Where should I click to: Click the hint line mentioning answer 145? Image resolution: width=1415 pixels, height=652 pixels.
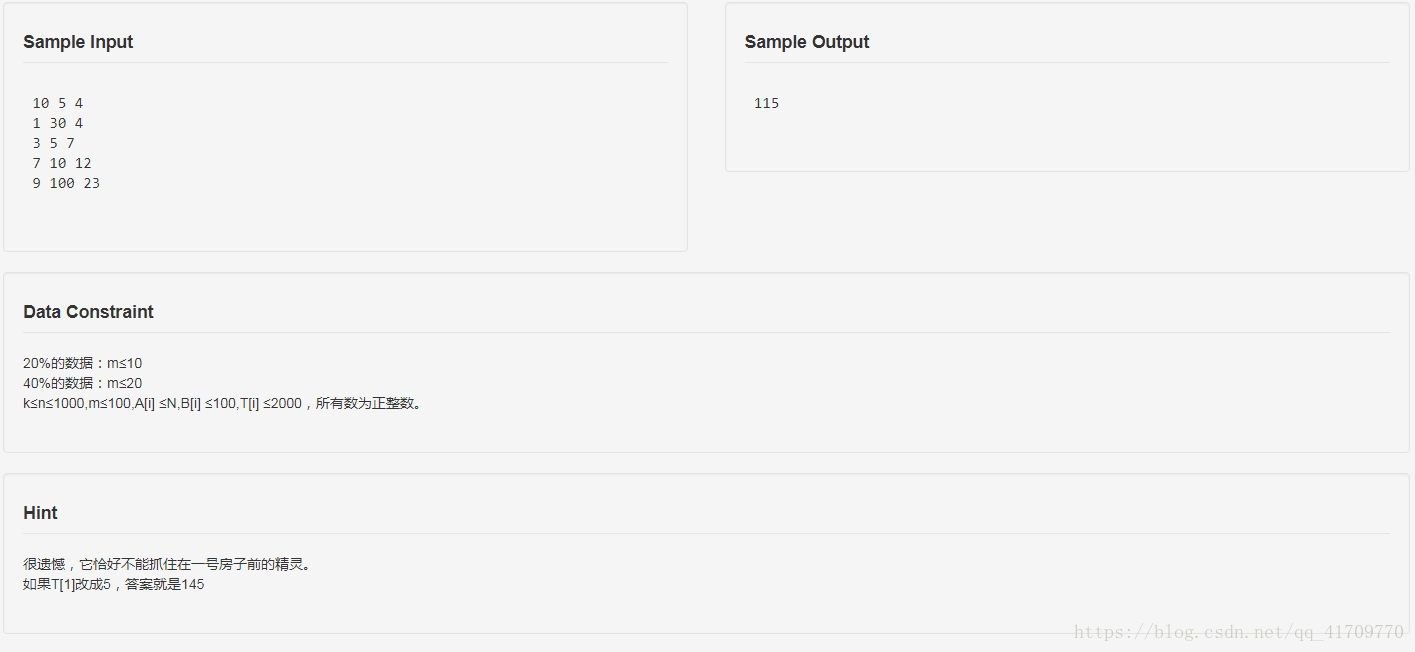click(114, 584)
